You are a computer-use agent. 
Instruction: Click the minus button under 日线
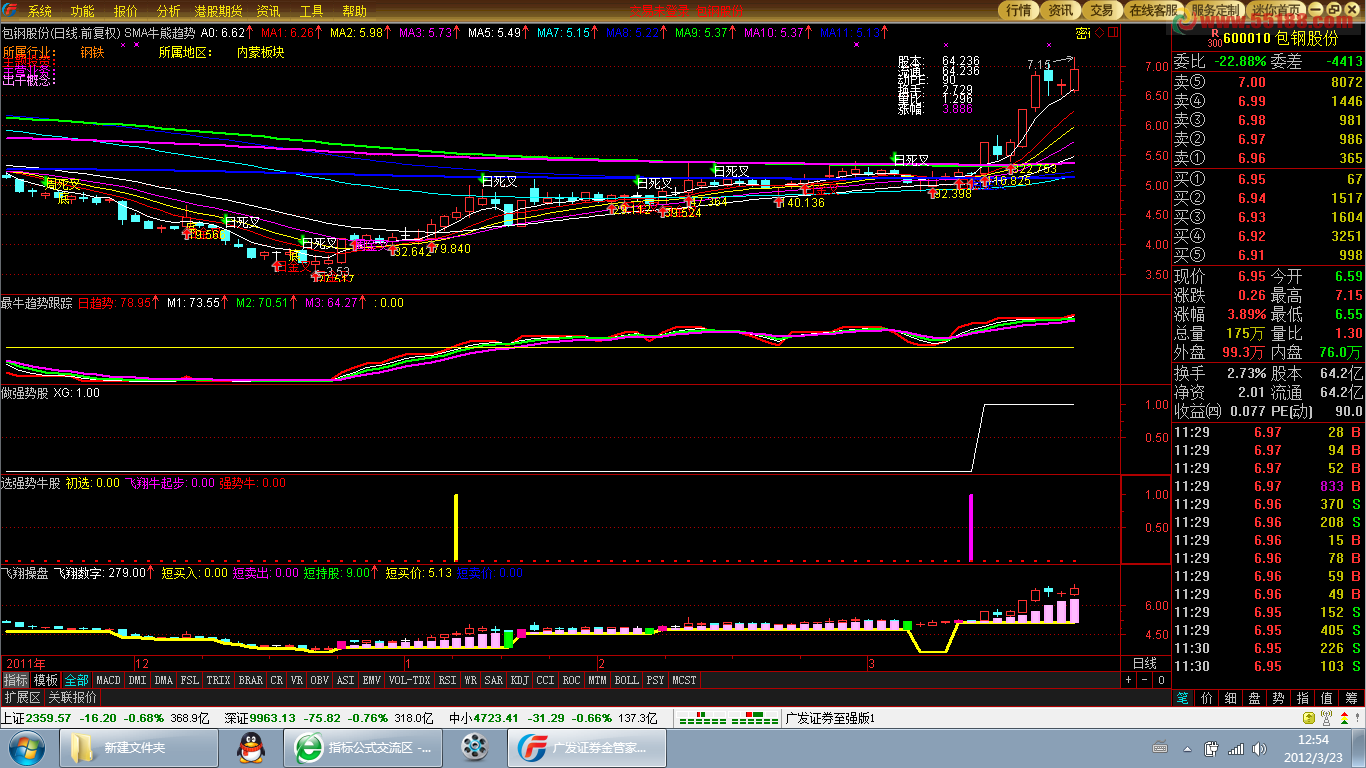click(x=1145, y=680)
